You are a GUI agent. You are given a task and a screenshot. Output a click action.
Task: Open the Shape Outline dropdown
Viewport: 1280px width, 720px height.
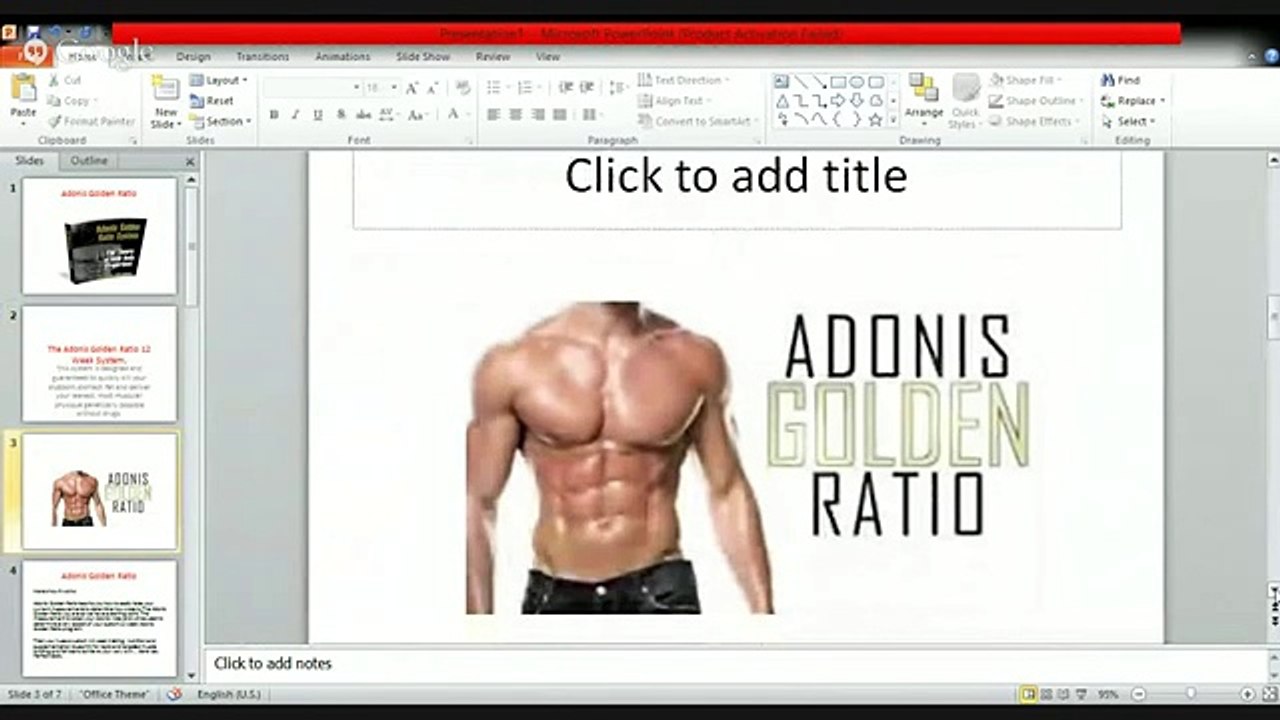point(1035,101)
